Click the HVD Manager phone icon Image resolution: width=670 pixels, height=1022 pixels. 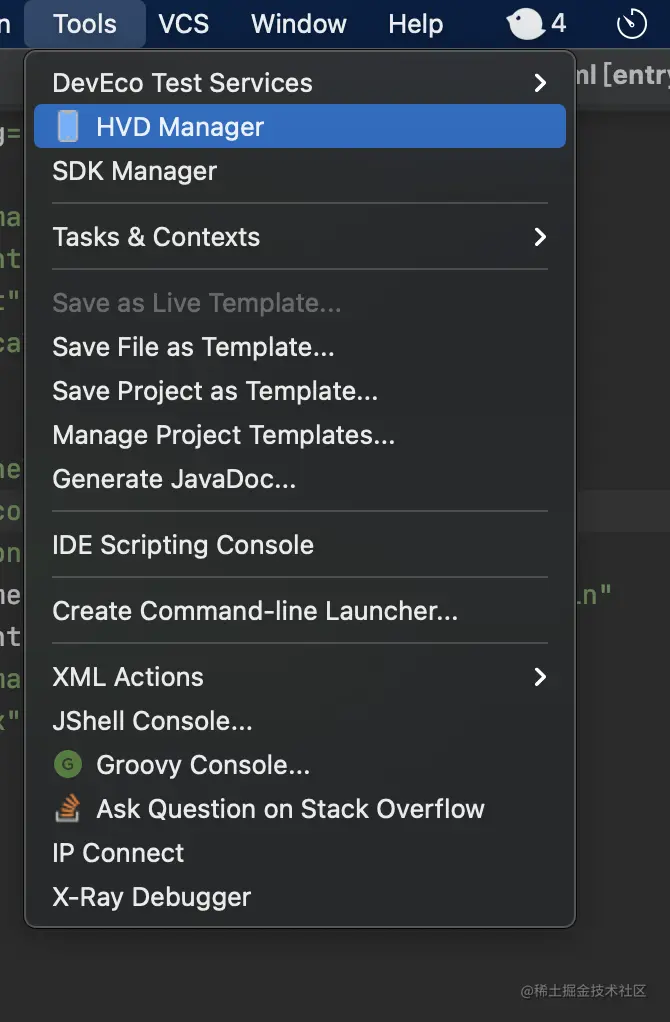point(68,127)
